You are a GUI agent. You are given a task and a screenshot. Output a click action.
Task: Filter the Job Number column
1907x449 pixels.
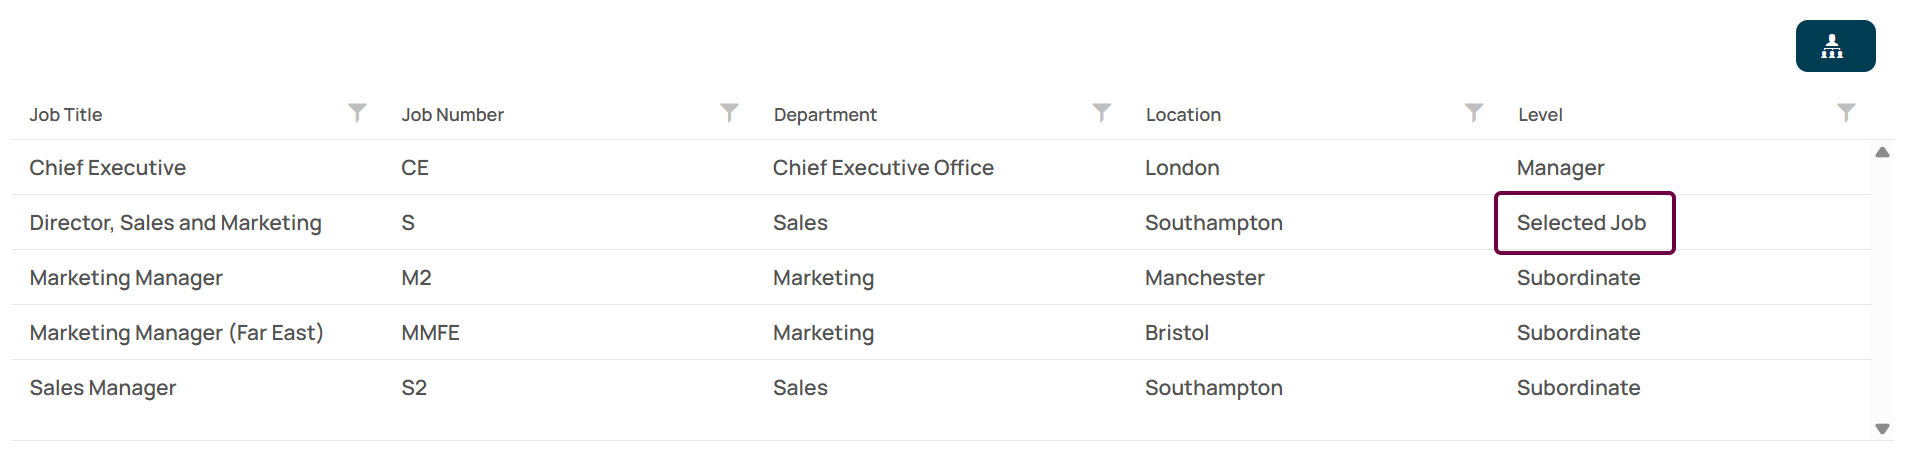(729, 113)
